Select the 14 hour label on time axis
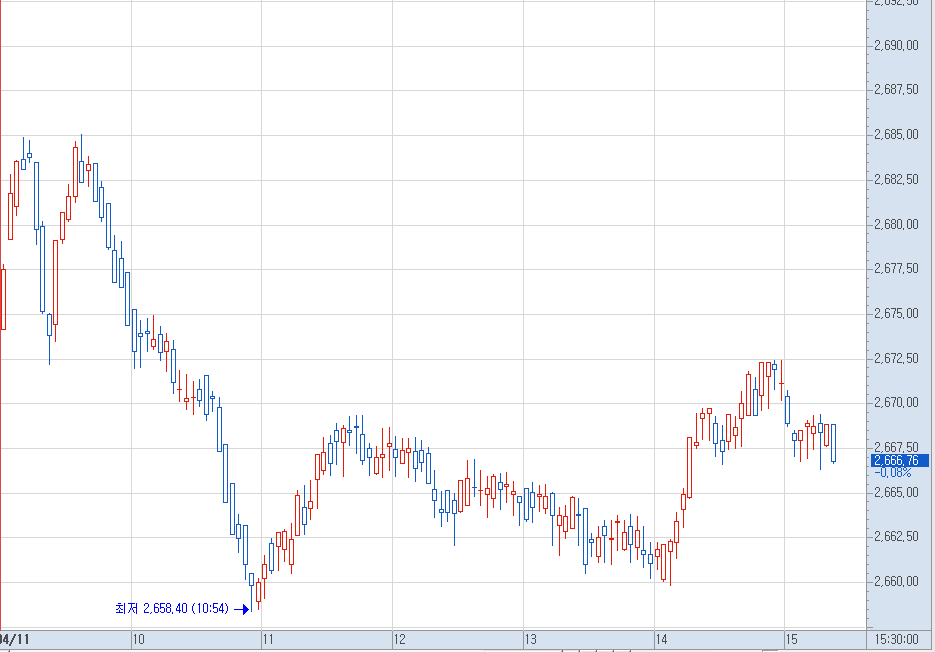The width and height of the screenshot is (935, 652). coord(661,639)
